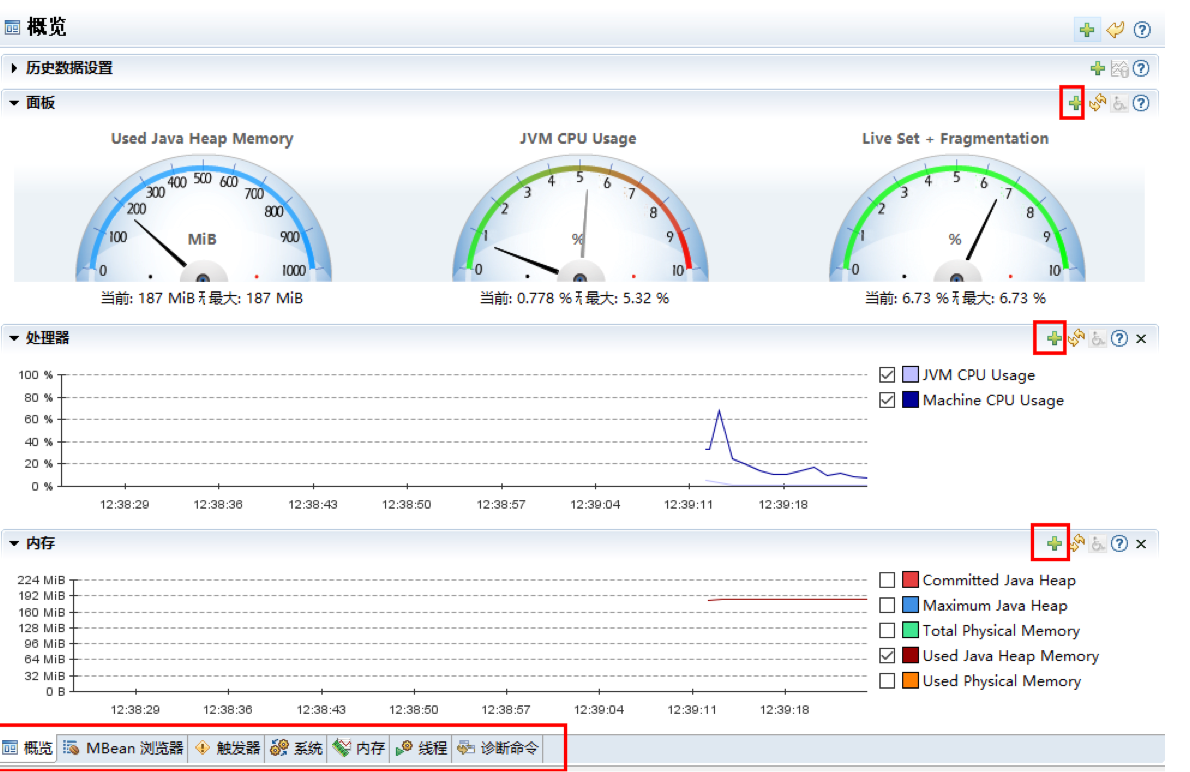This screenshot has height=772, width=1190.
Task: Click the add icon in the 处理器 header
Action: [1054, 338]
